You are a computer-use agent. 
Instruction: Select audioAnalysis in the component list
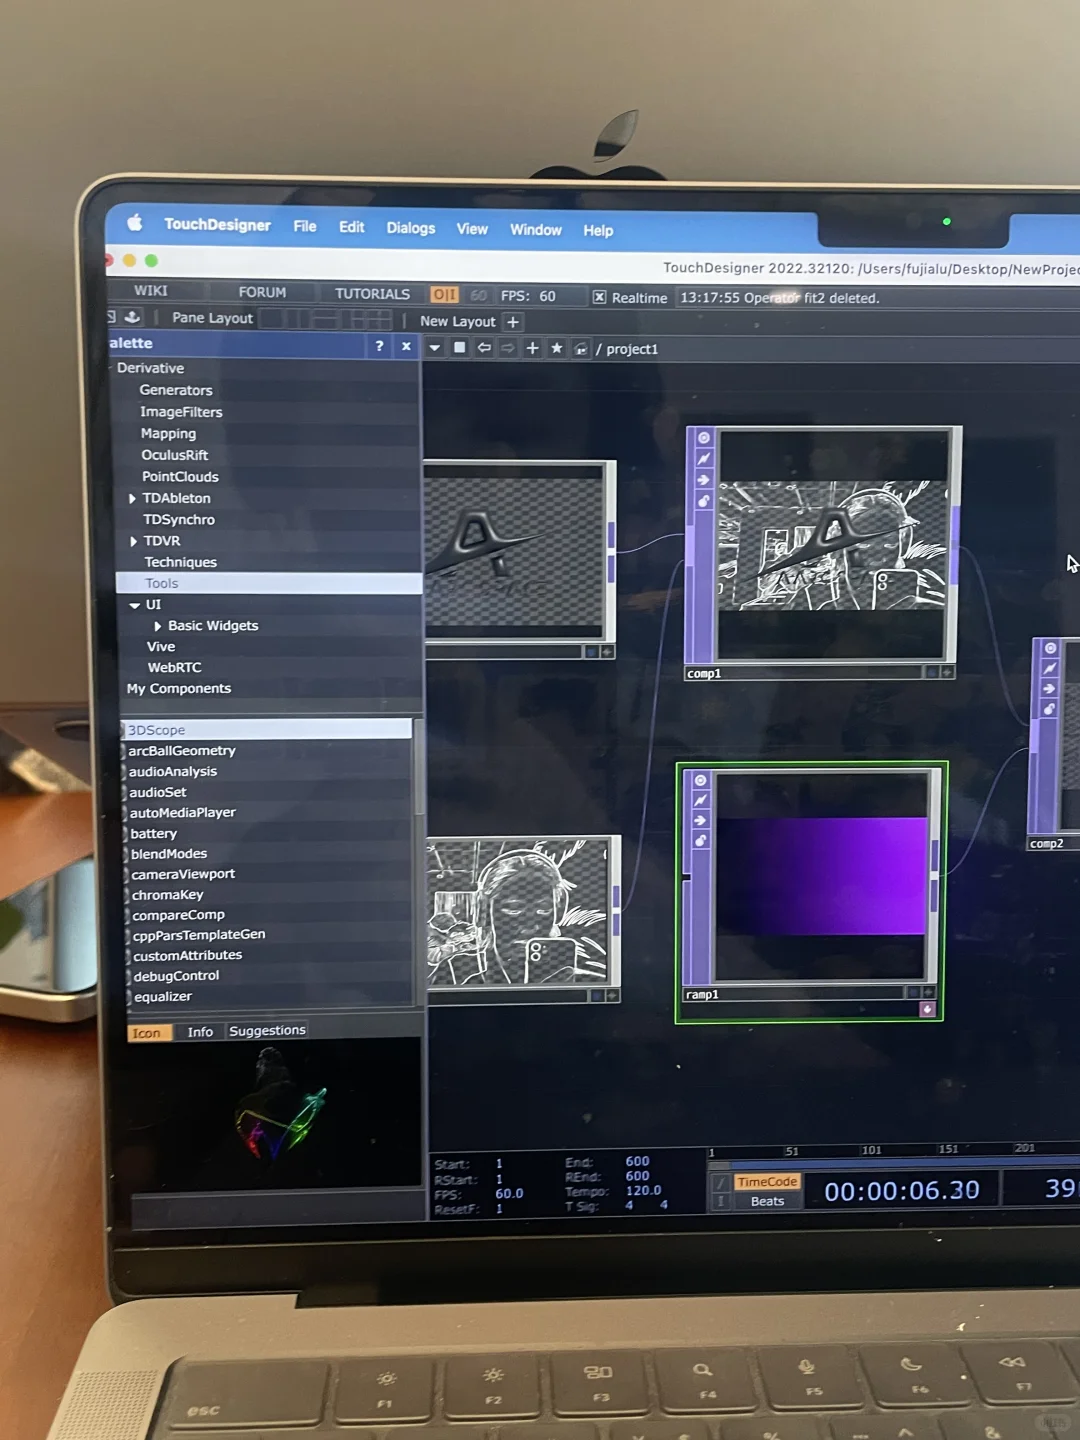coord(172,772)
